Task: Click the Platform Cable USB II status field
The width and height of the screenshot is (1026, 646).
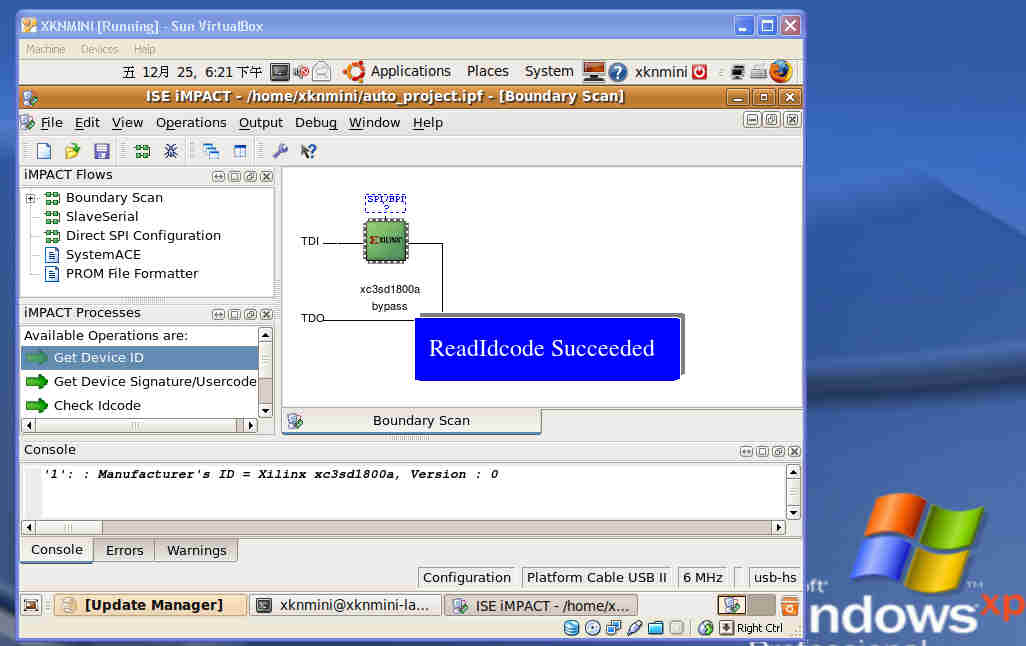Action: point(596,577)
